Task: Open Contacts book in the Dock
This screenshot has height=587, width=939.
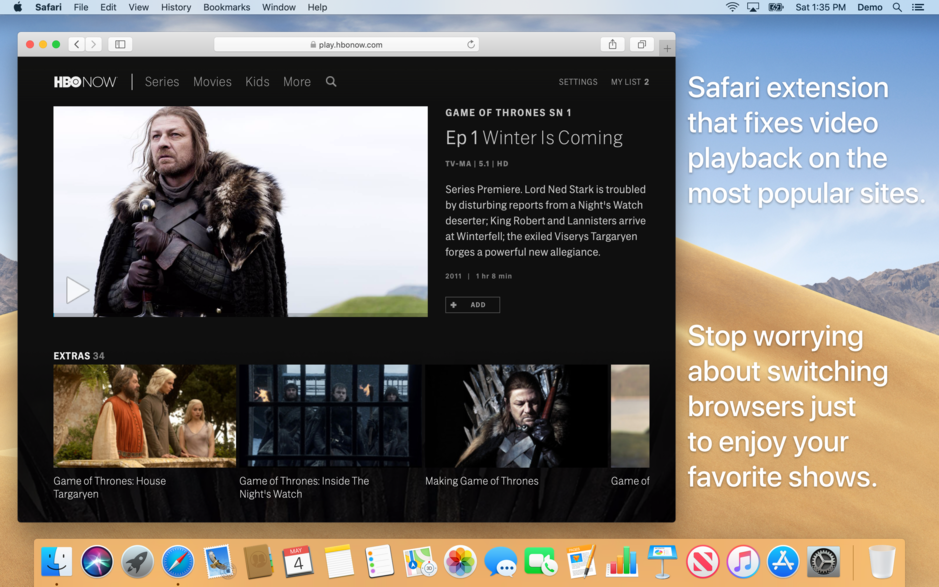Action: 258,562
